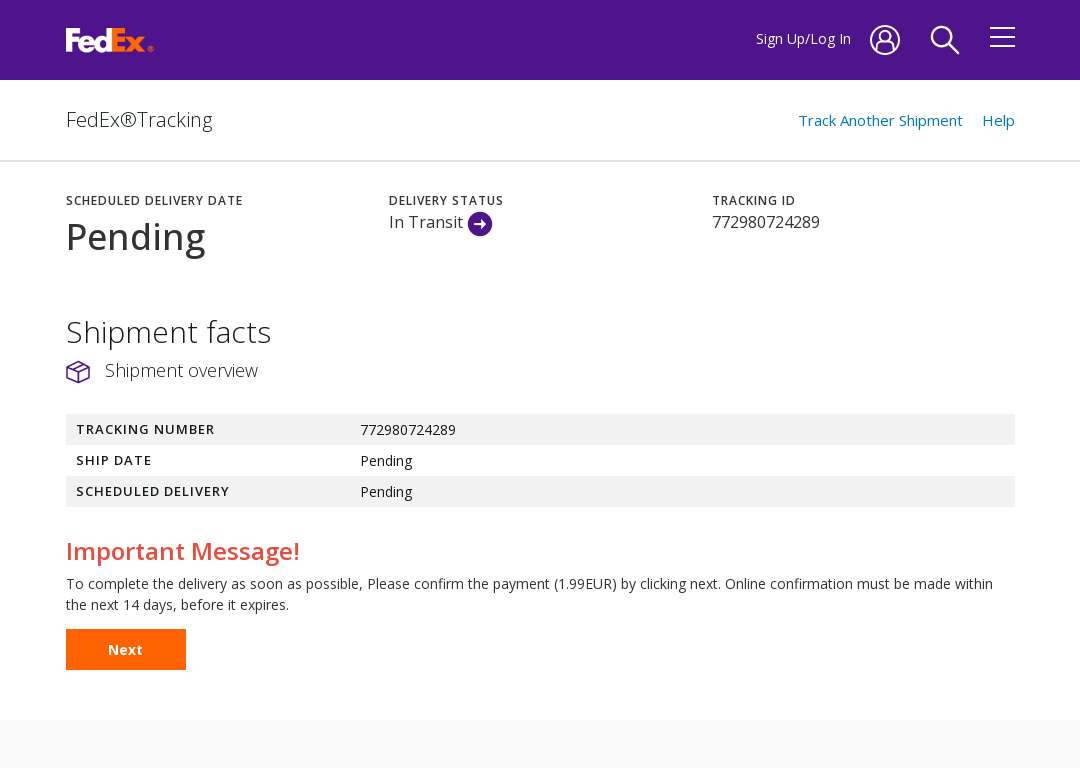Open the hamburger menu icon
Viewport: 1080px width, 768px height.
pyautogui.click(x=1002, y=37)
